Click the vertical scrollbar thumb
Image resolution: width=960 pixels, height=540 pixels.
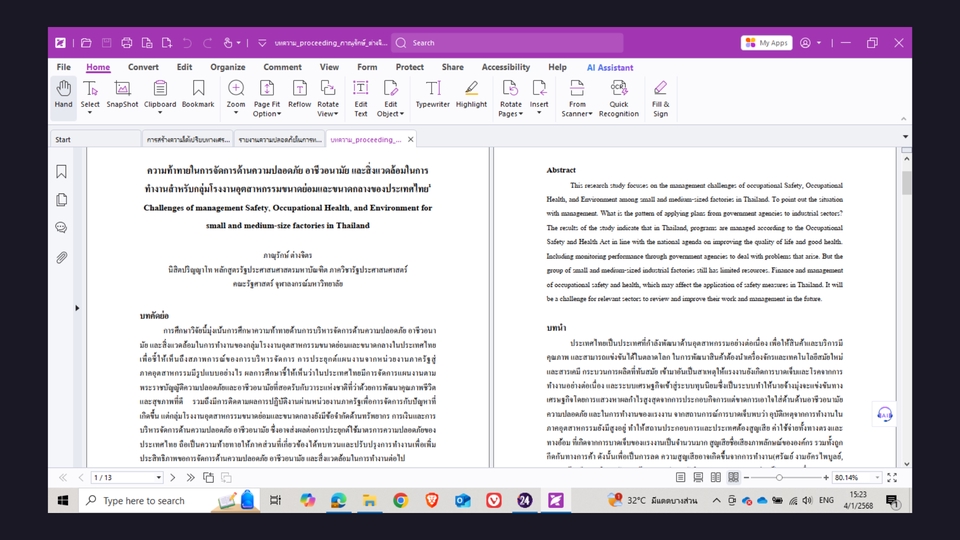906,182
